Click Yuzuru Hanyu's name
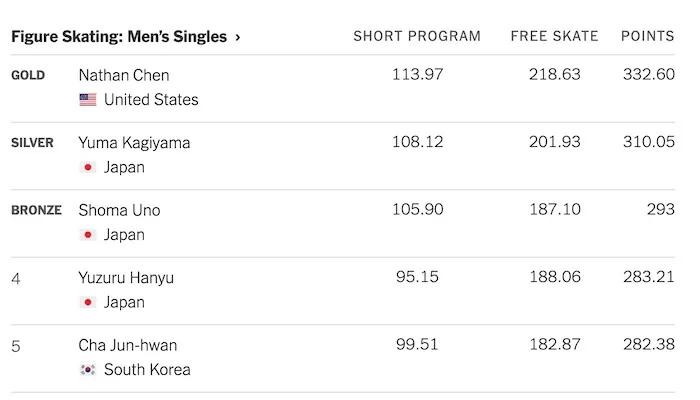Image resolution: width=700 pixels, height=400 pixels. [x=126, y=278]
